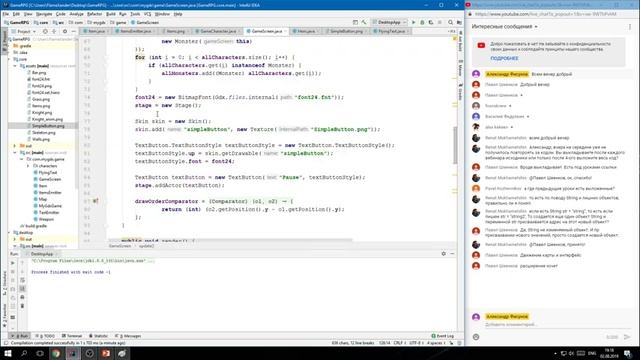
Task: Open chat filter dropdown in YouTube chat
Action: (x=504, y=27)
